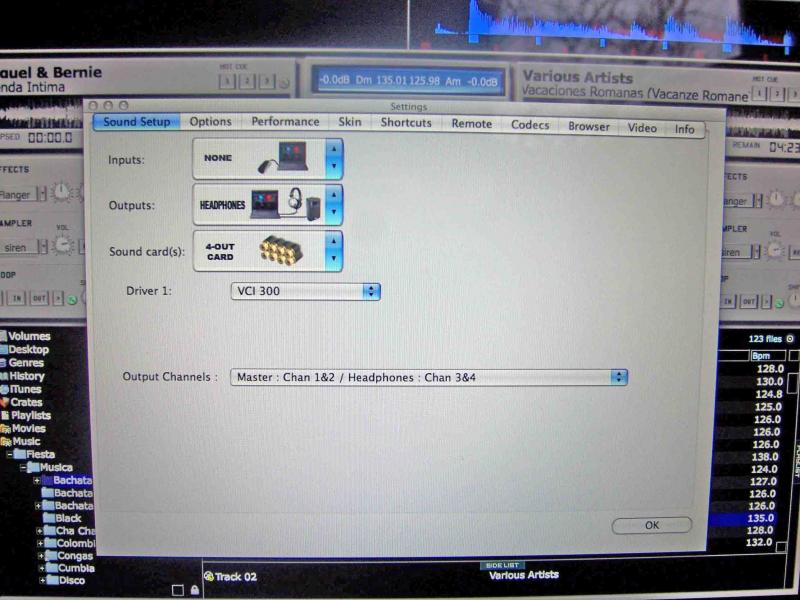Open the Browser tab in Settings

coord(589,127)
